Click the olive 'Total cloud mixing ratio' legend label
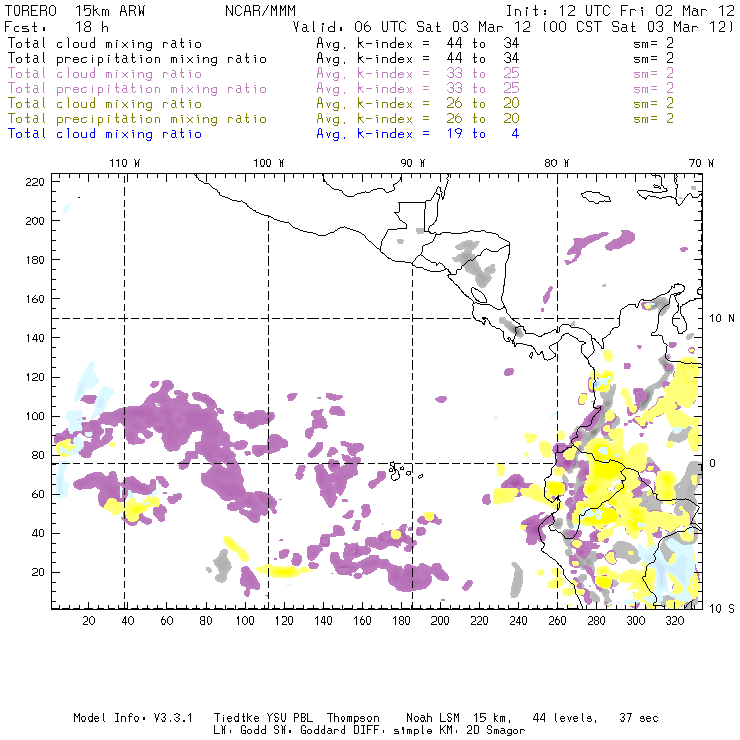Viewport: 740px width, 740px height. point(105,103)
